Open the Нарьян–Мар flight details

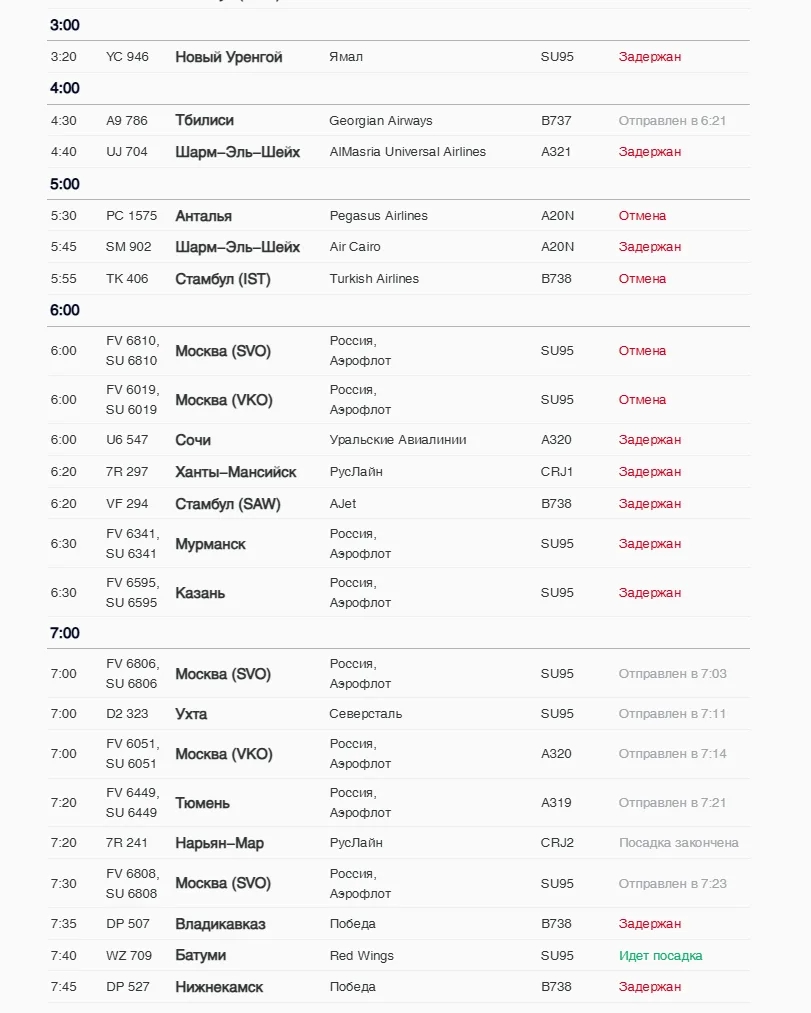click(x=219, y=843)
